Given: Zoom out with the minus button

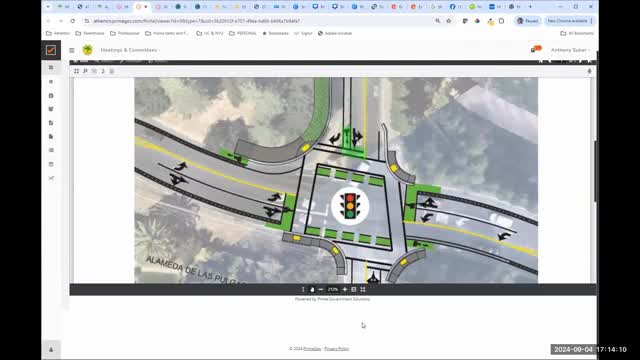Looking at the screenshot, I should pos(321,289).
